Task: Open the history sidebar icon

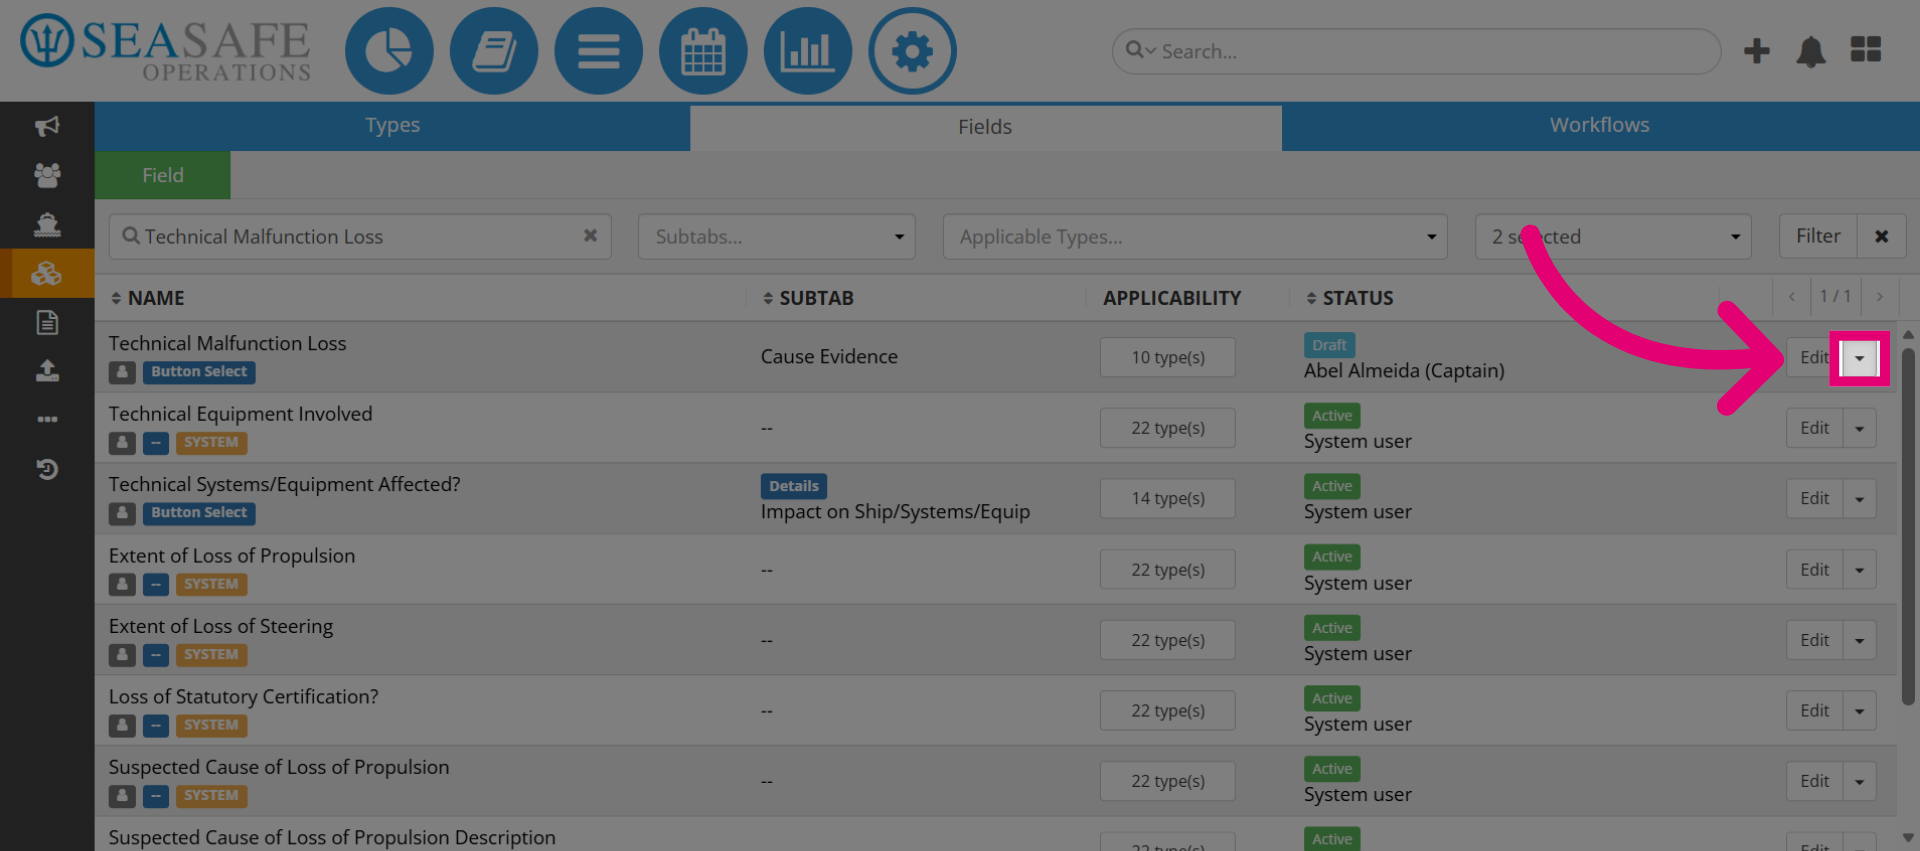Action: point(47,469)
